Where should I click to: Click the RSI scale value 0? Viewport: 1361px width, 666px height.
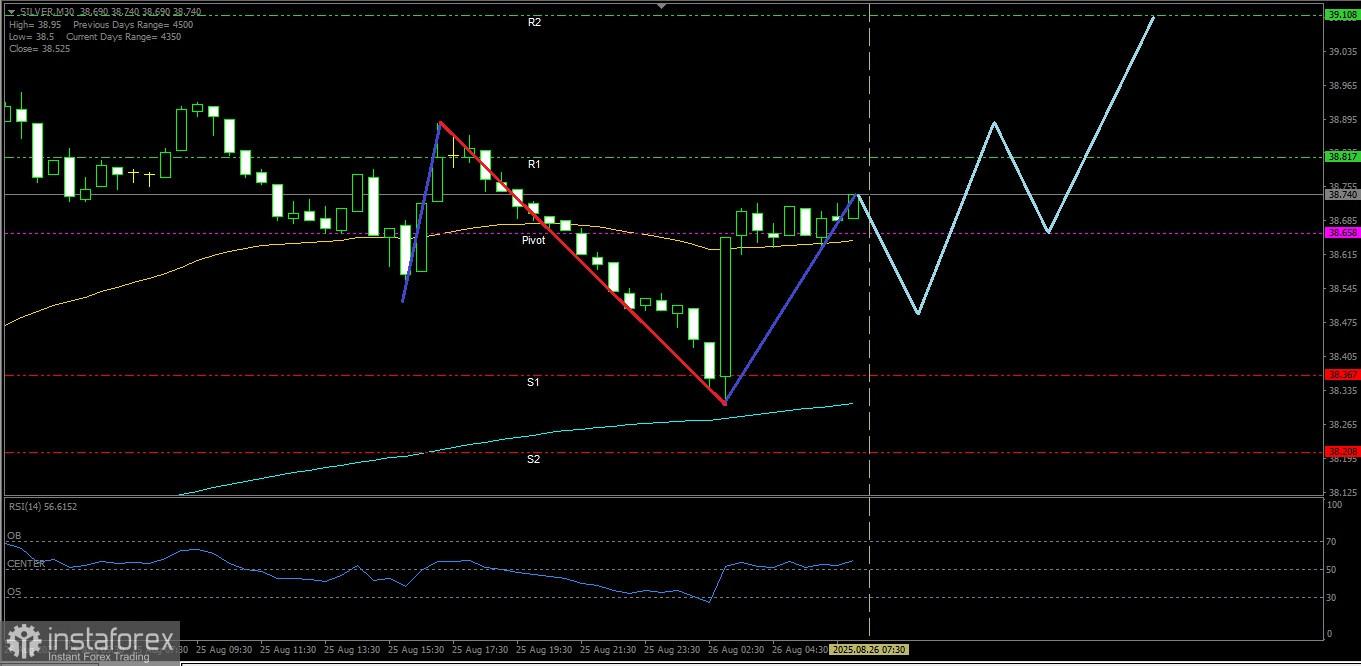(1329, 634)
